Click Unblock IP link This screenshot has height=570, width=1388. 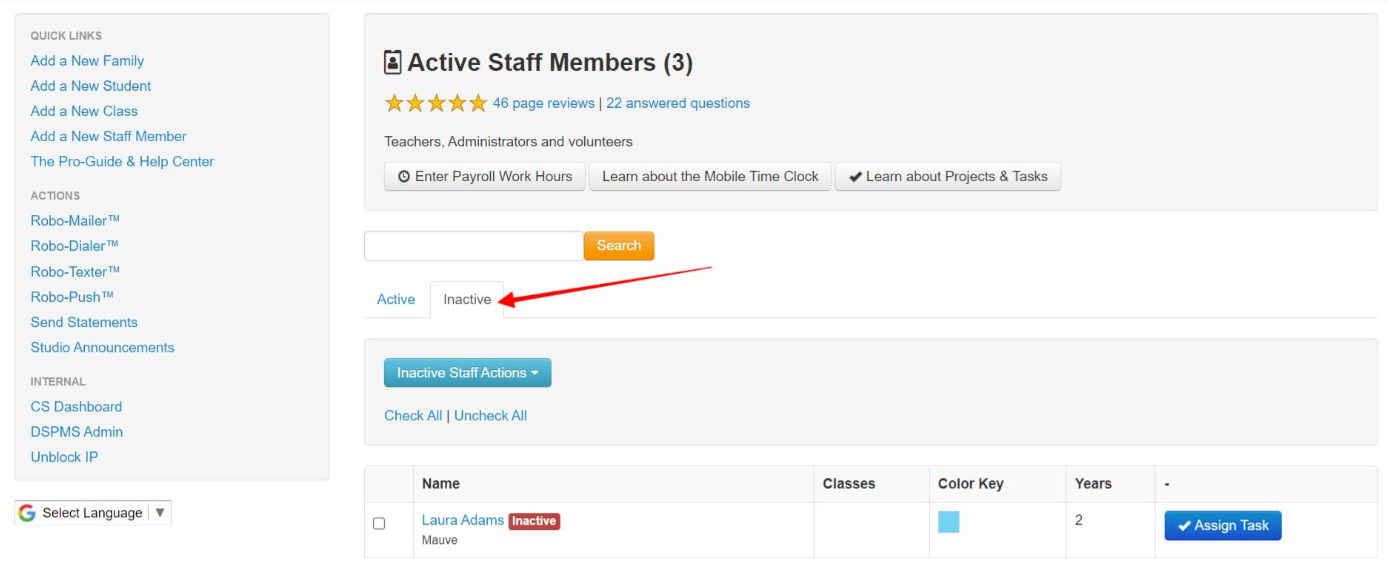(x=64, y=456)
